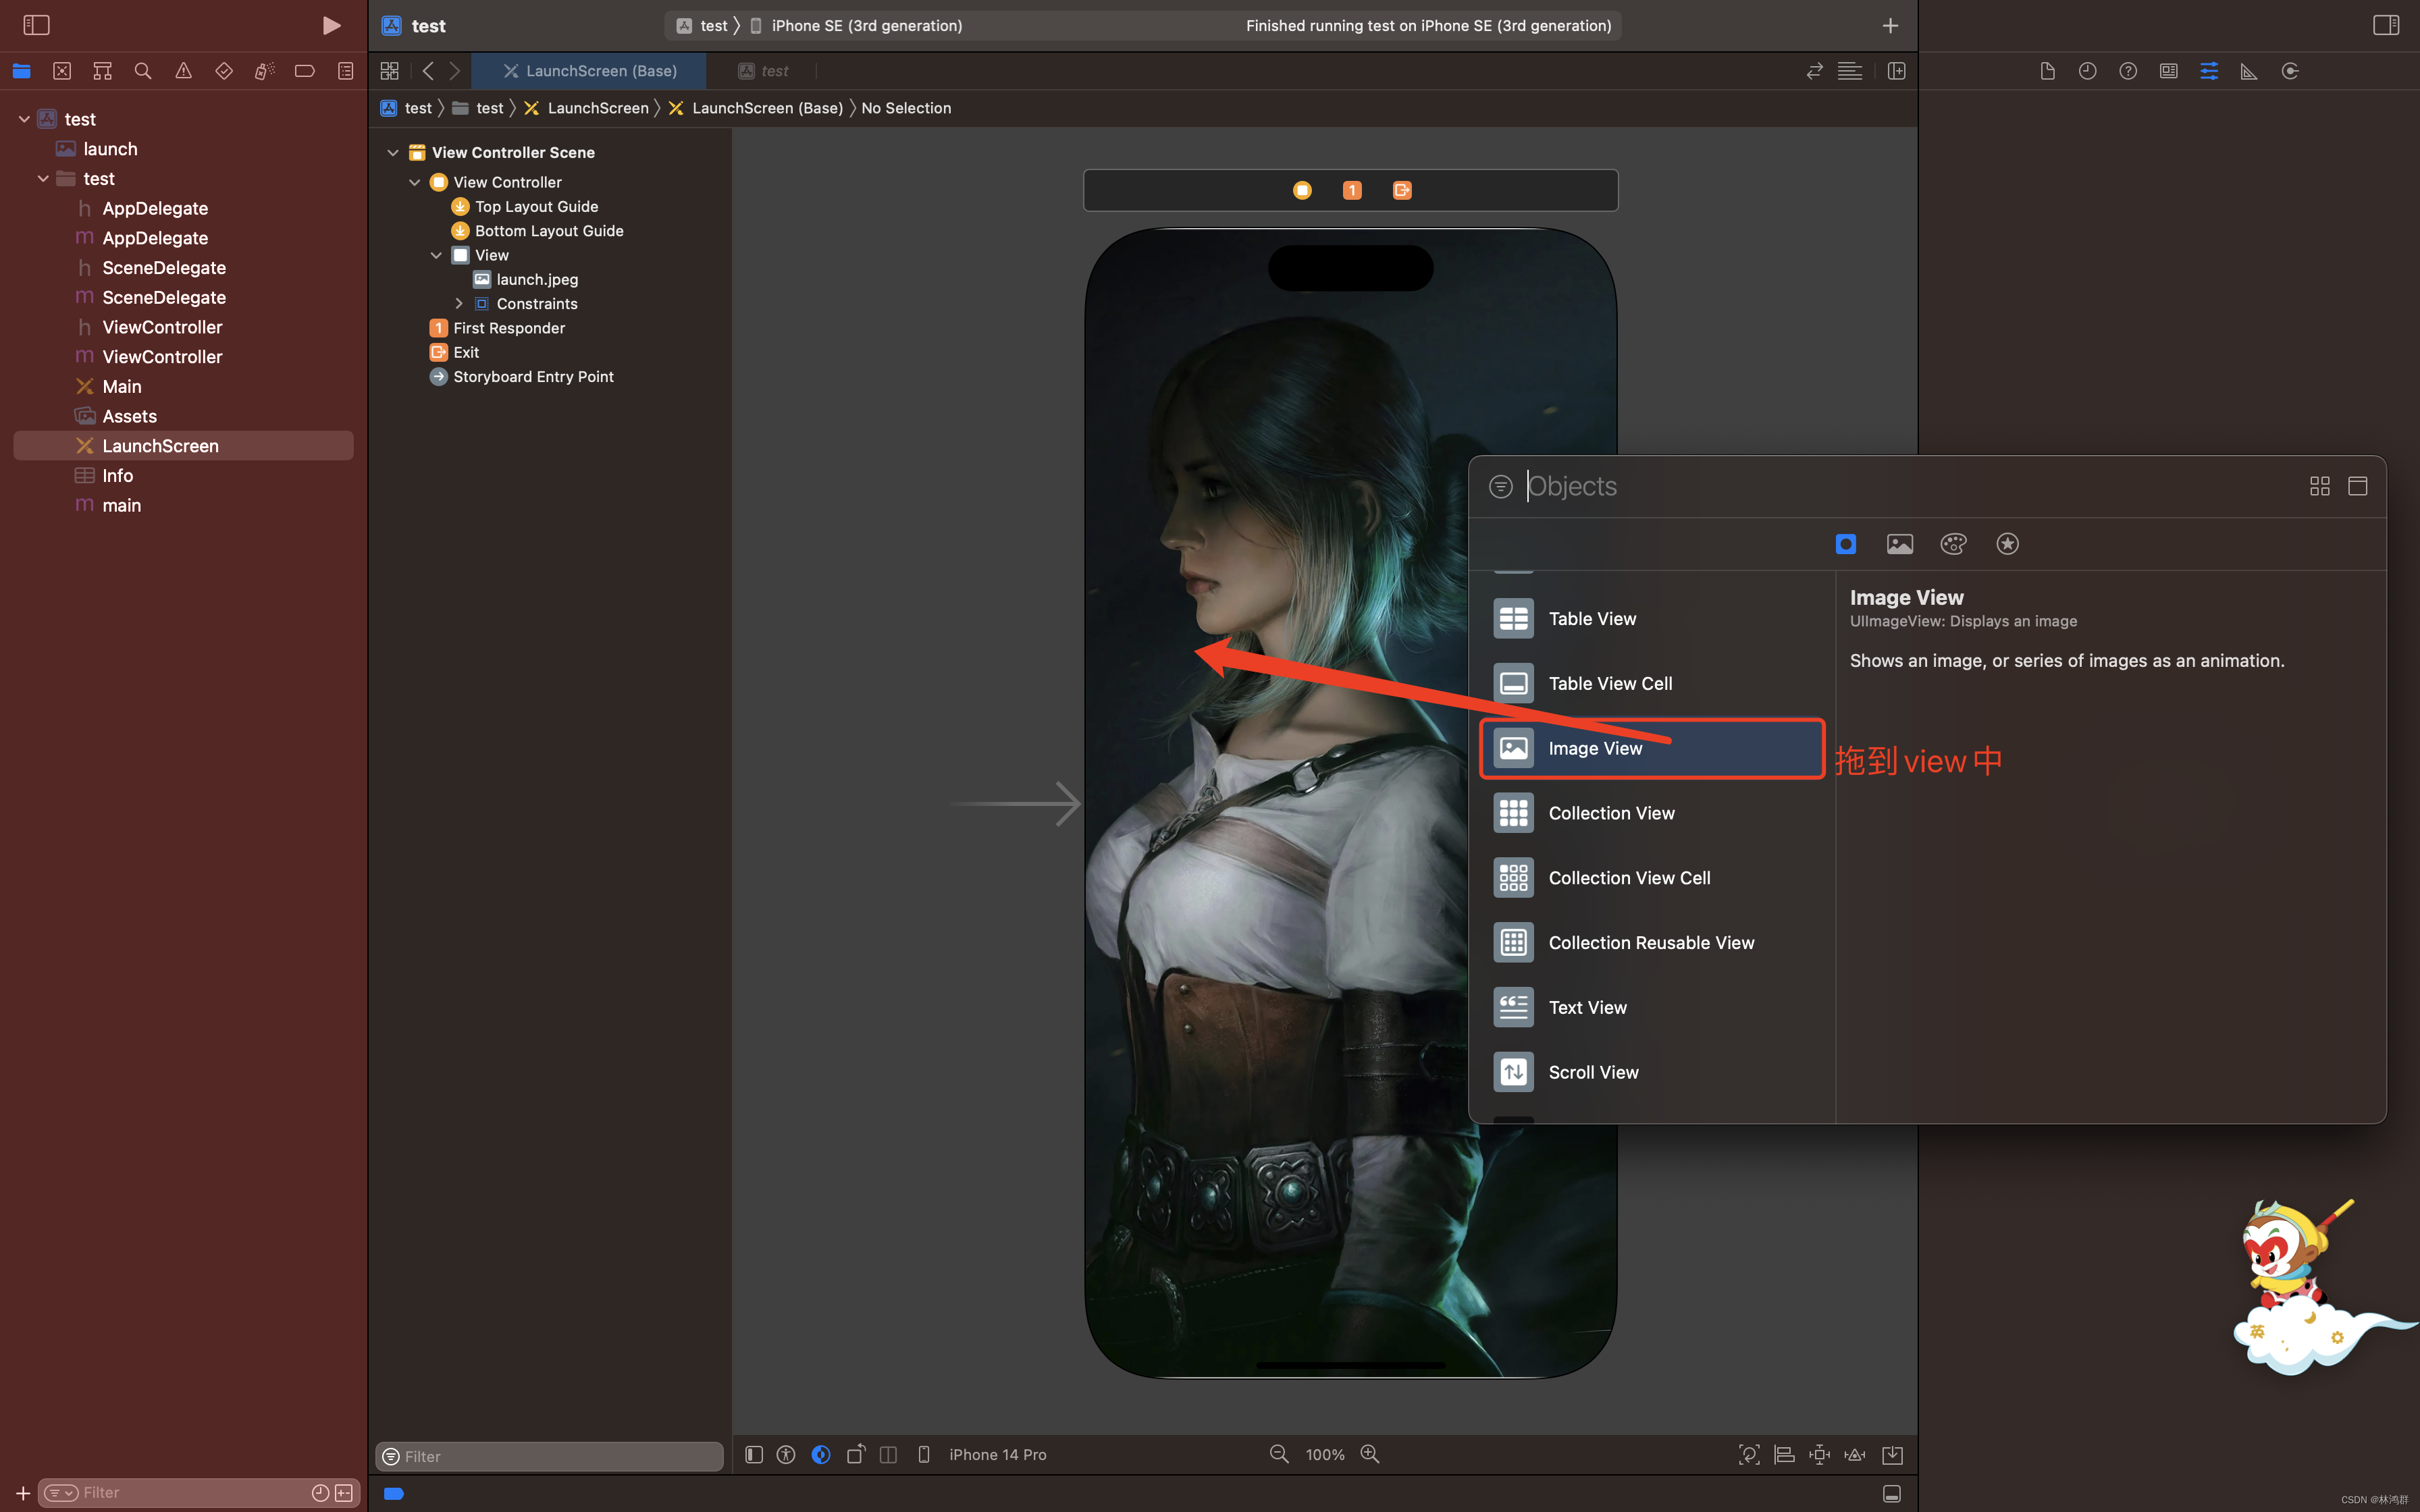Screen dimensions: 2420x1512
Task: Open the Library with the plus button
Action: pyautogui.click(x=1890, y=25)
